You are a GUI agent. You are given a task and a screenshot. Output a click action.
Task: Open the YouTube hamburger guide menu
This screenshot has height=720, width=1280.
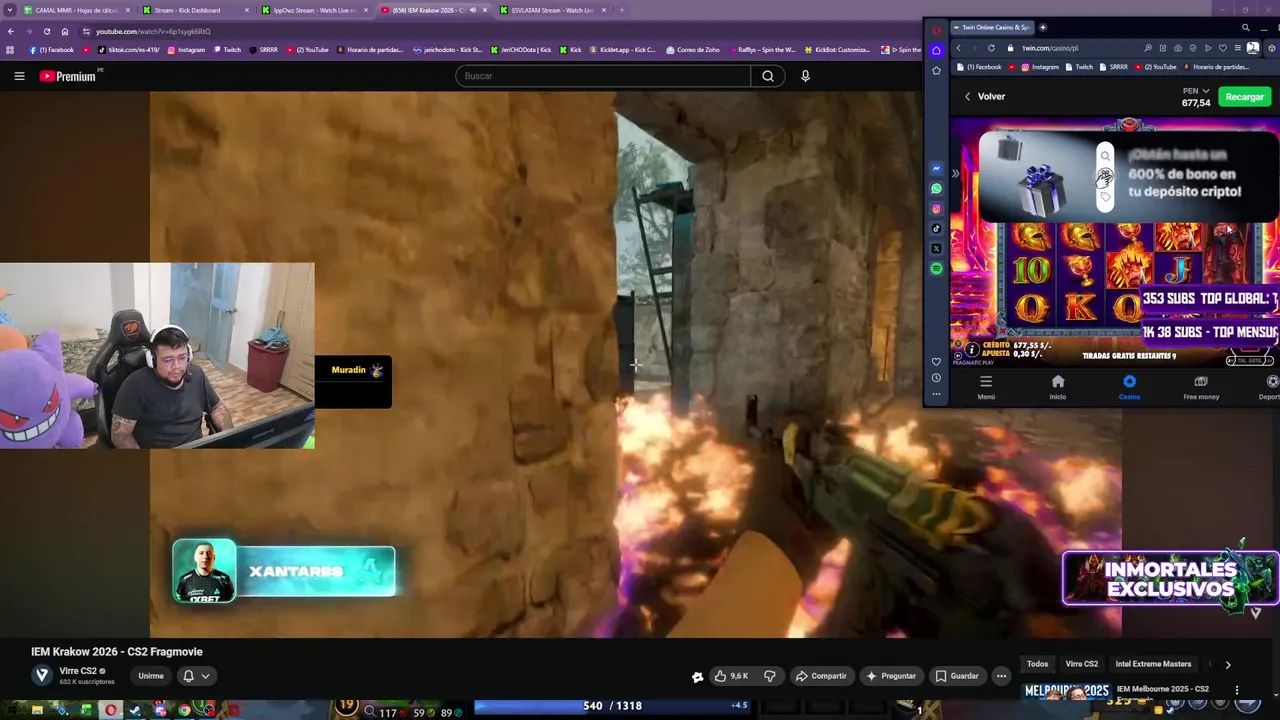point(19,76)
